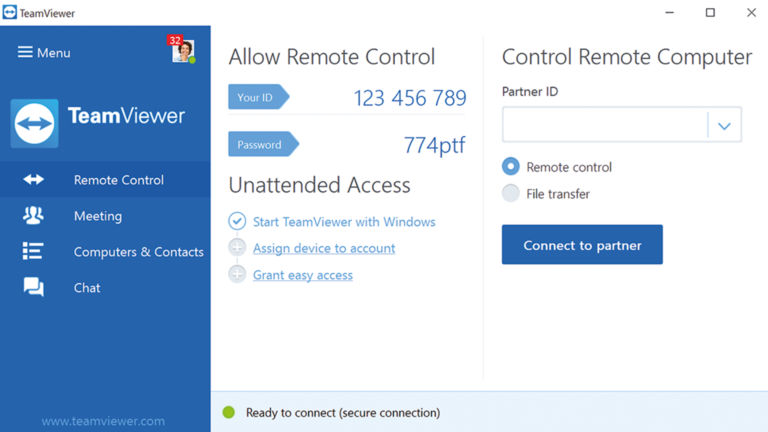Switch to the Meeting tab
Viewport: 768px width, 432px height.
98,216
